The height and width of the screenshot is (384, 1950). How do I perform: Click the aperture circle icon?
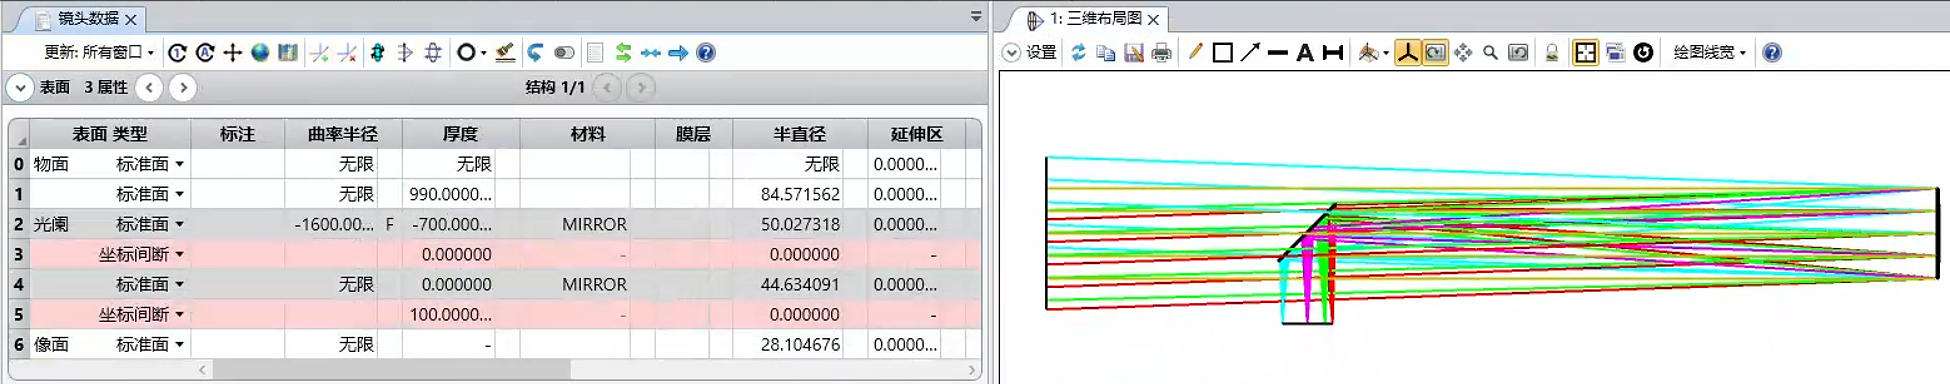pyautogui.click(x=466, y=53)
